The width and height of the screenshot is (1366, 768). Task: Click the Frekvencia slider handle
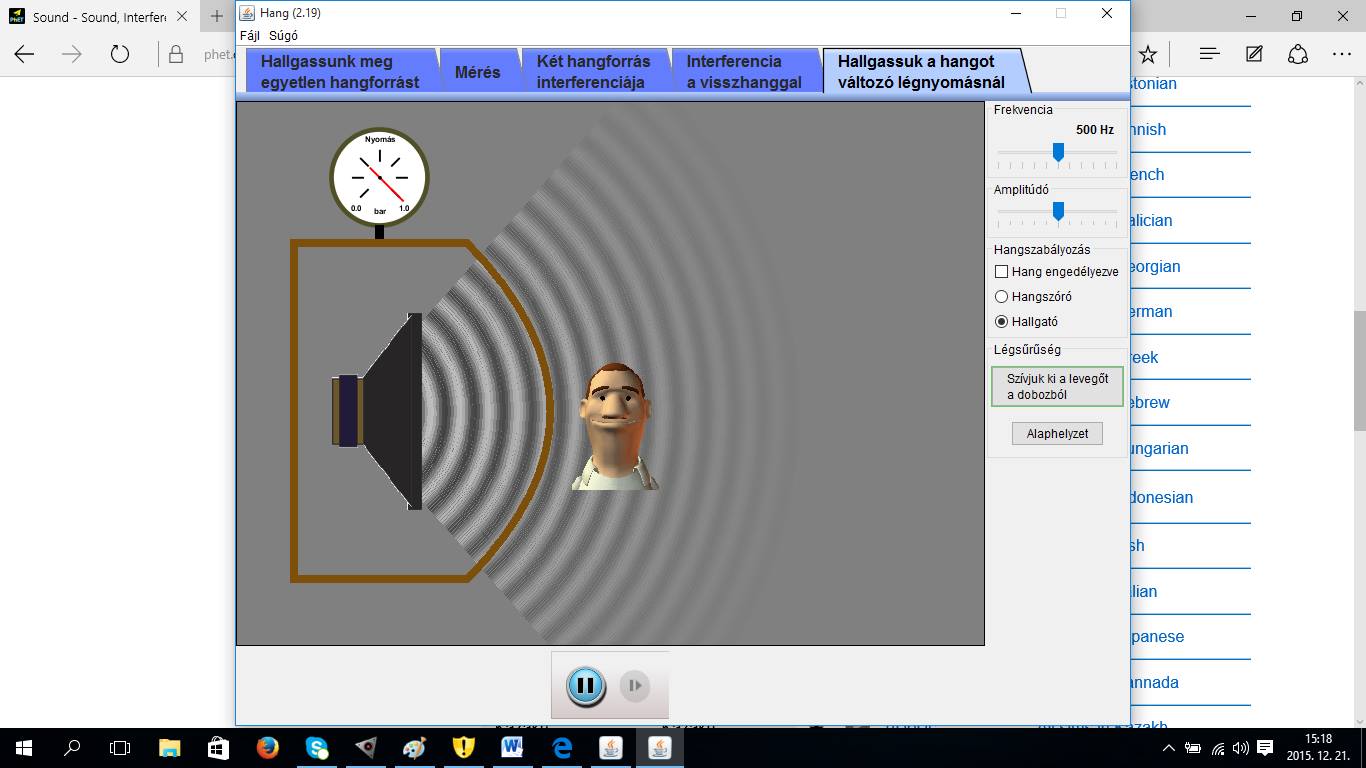[1058, 153]
